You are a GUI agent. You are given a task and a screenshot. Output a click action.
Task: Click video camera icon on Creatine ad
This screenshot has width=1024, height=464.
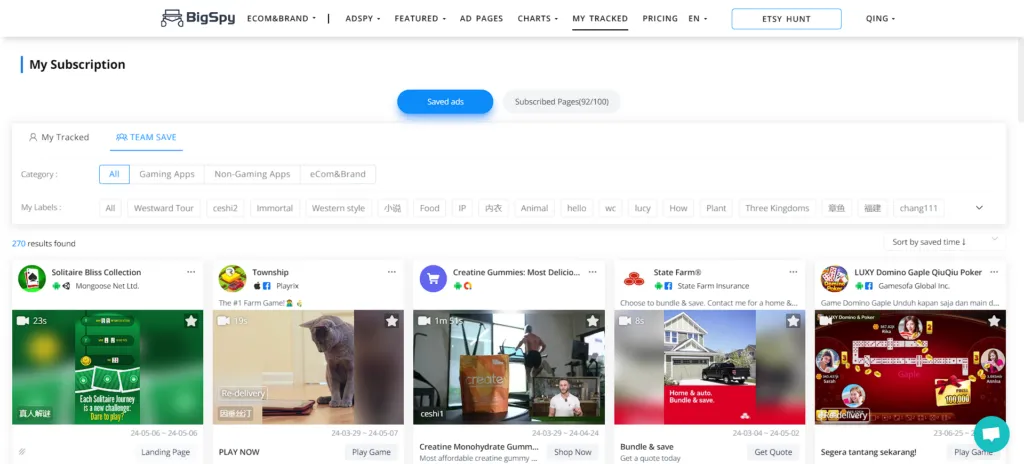pos(424,321)
